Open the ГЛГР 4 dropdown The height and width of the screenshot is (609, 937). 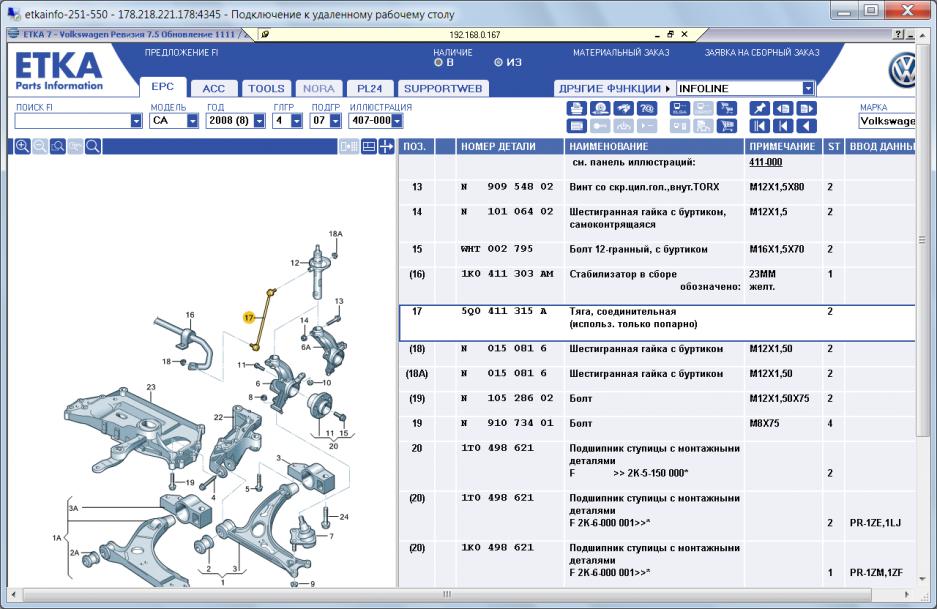pyautogui.click(x=296, y=121)
